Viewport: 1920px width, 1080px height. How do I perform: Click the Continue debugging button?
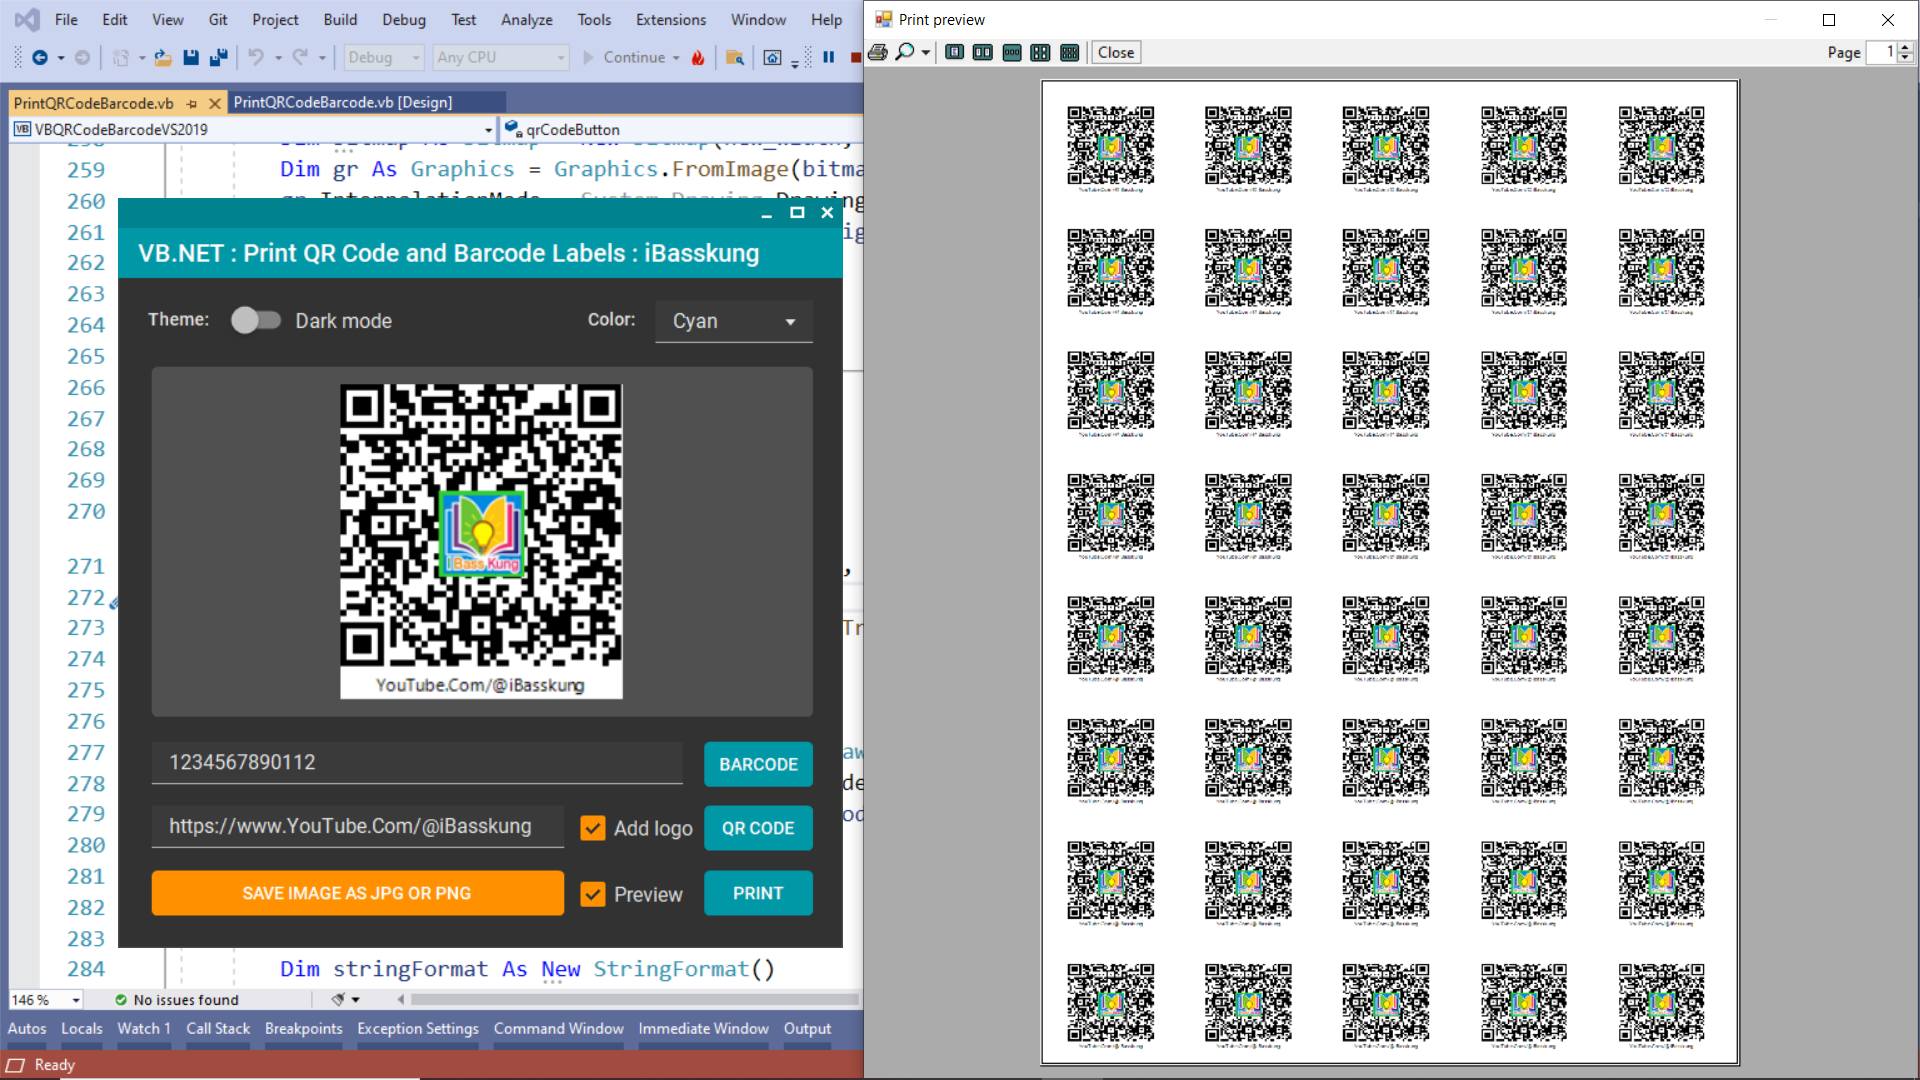624,58
